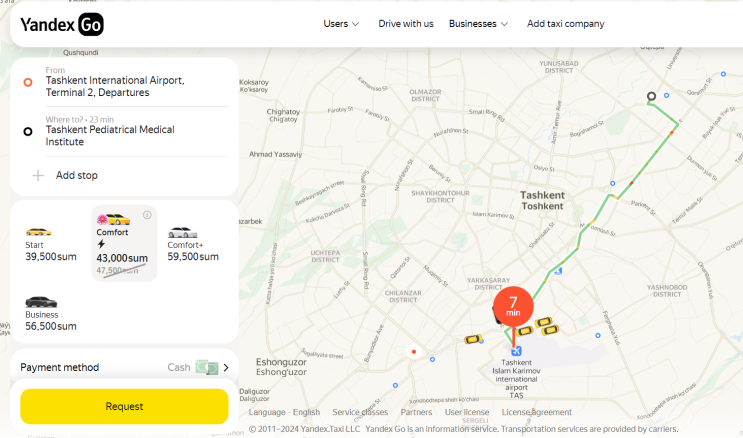Screen dimensions: 743x438
Task: Select the Business tariff black car
Action: pos(41,301)
